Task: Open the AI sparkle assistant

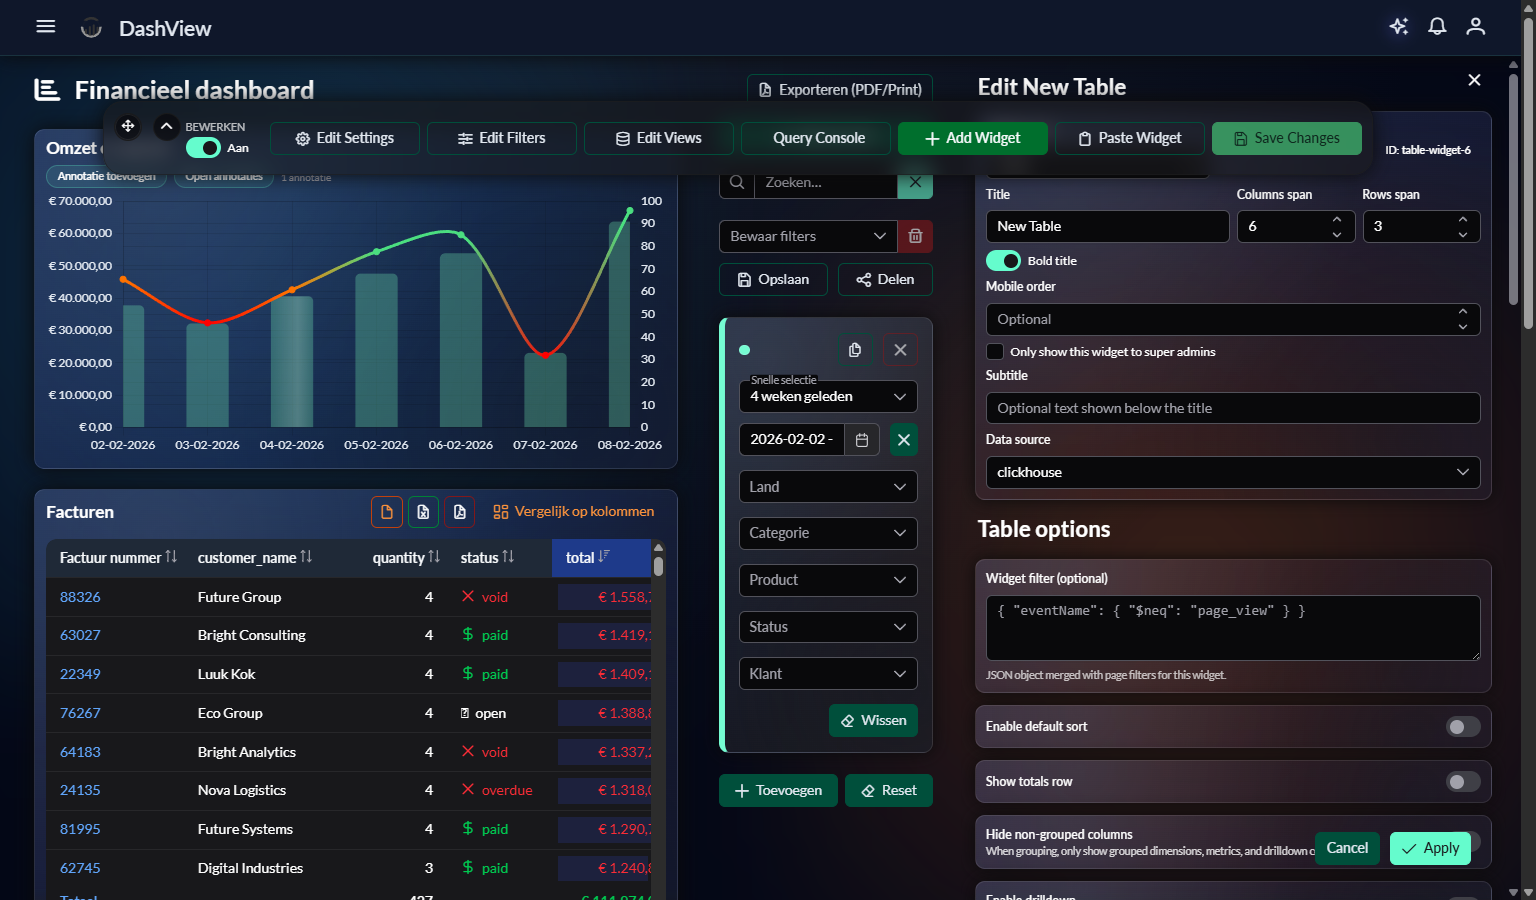Action: 1398,27
